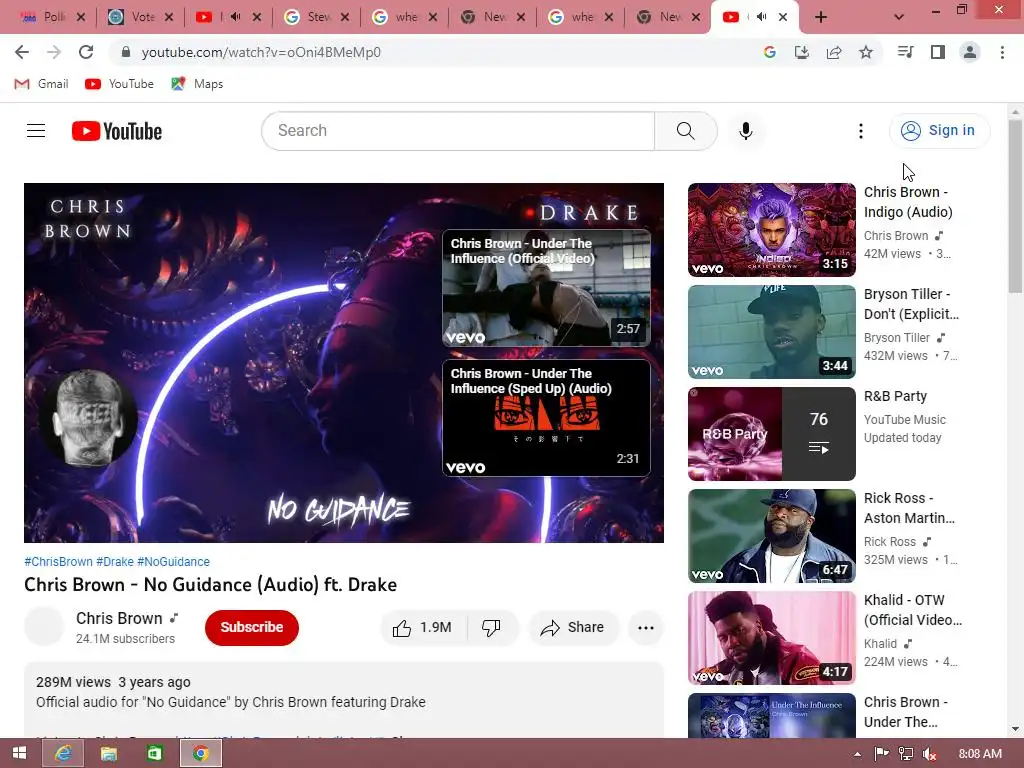Bookmark this page with the star icon
The image size is (1024, 768).
coord(866,52)
